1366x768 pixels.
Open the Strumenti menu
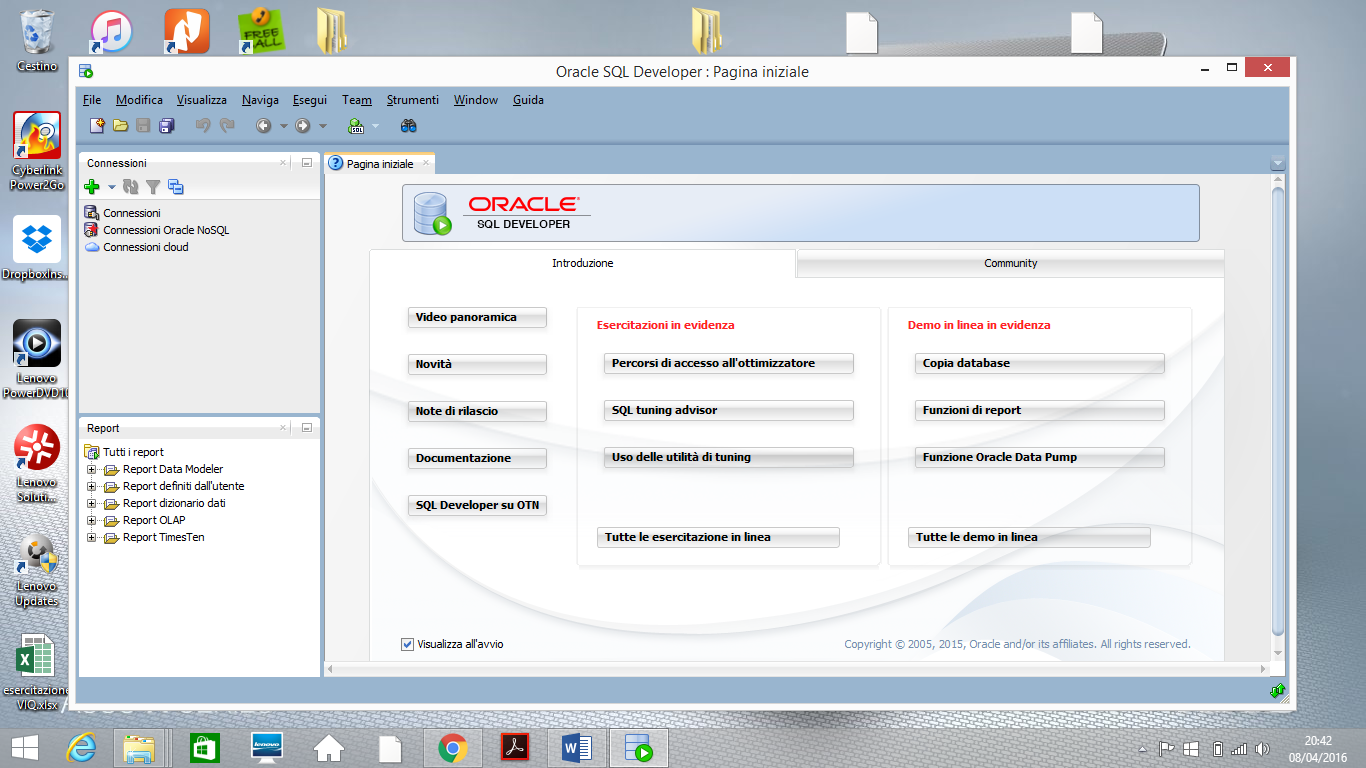click(413, 100)
